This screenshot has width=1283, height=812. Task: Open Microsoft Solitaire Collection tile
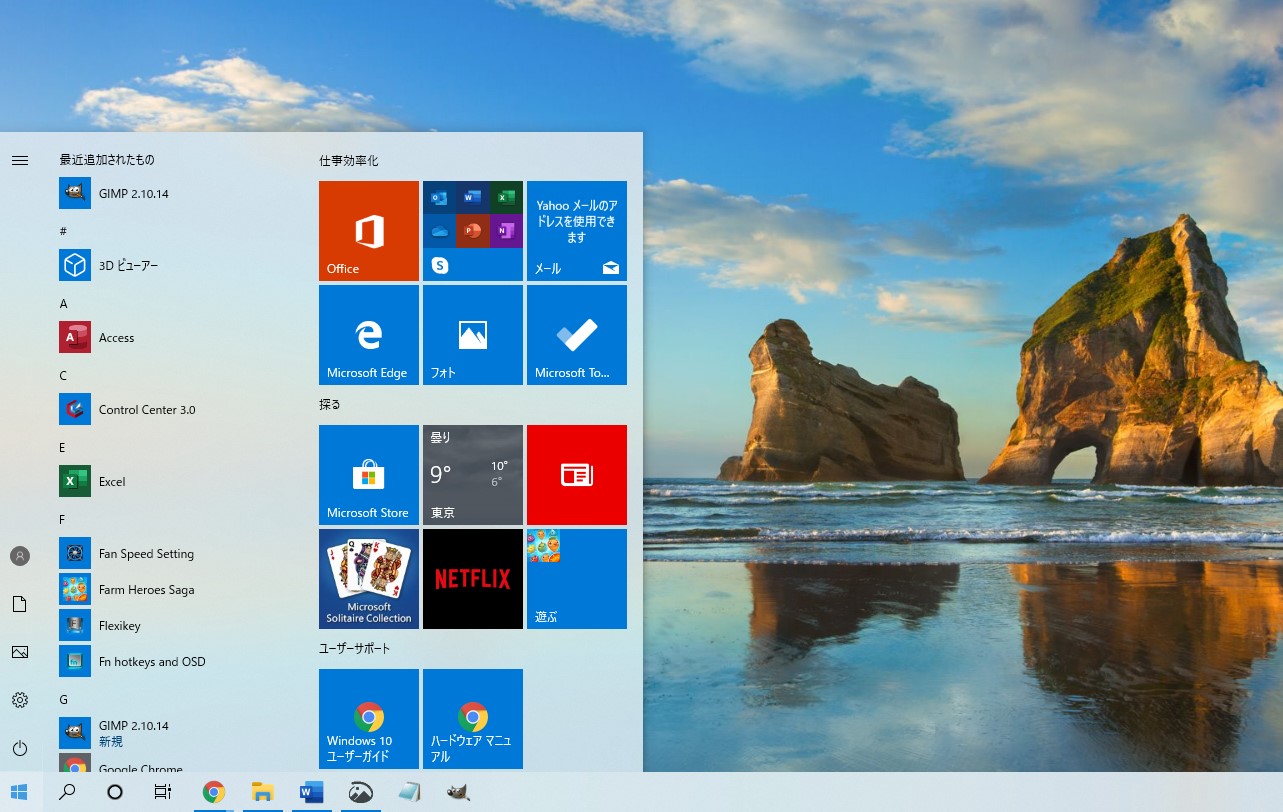pyautogui.click(x=369, y=579)
